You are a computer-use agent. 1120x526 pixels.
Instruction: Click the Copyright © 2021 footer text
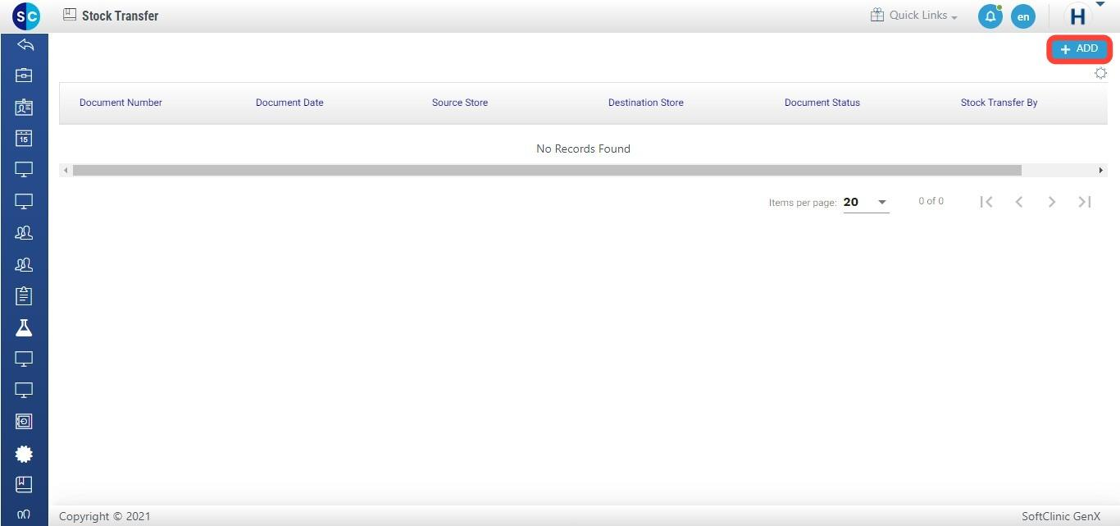click(105, 516)
